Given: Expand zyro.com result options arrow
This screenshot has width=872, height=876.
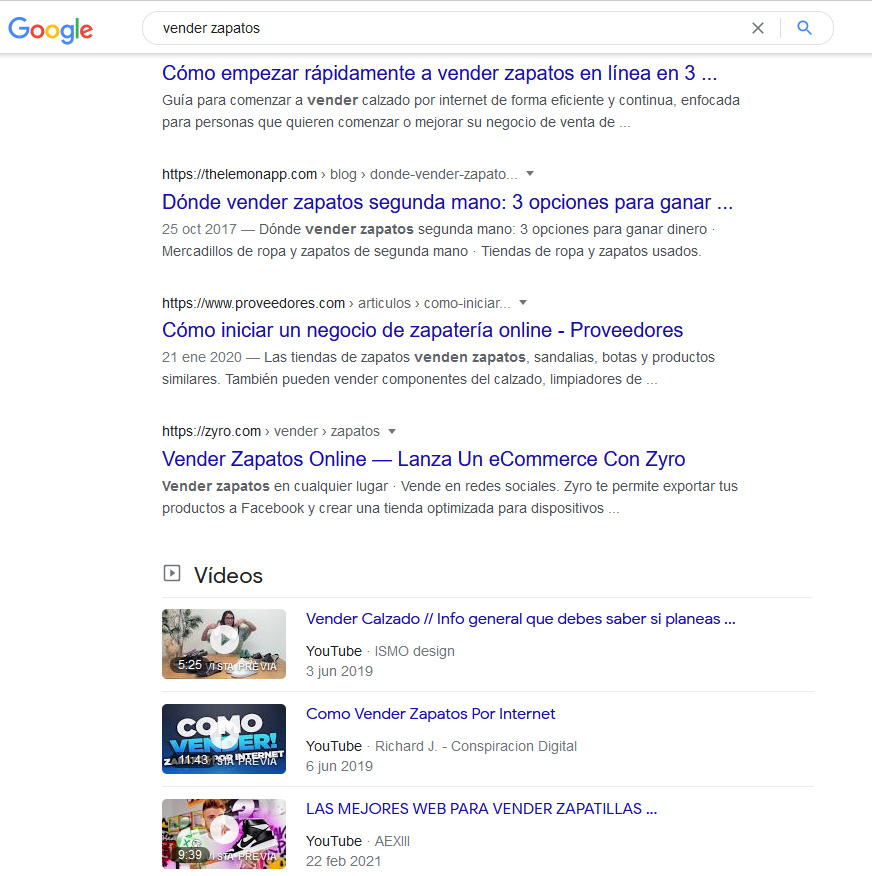Looking at the screenshot, I should (392, 431).
